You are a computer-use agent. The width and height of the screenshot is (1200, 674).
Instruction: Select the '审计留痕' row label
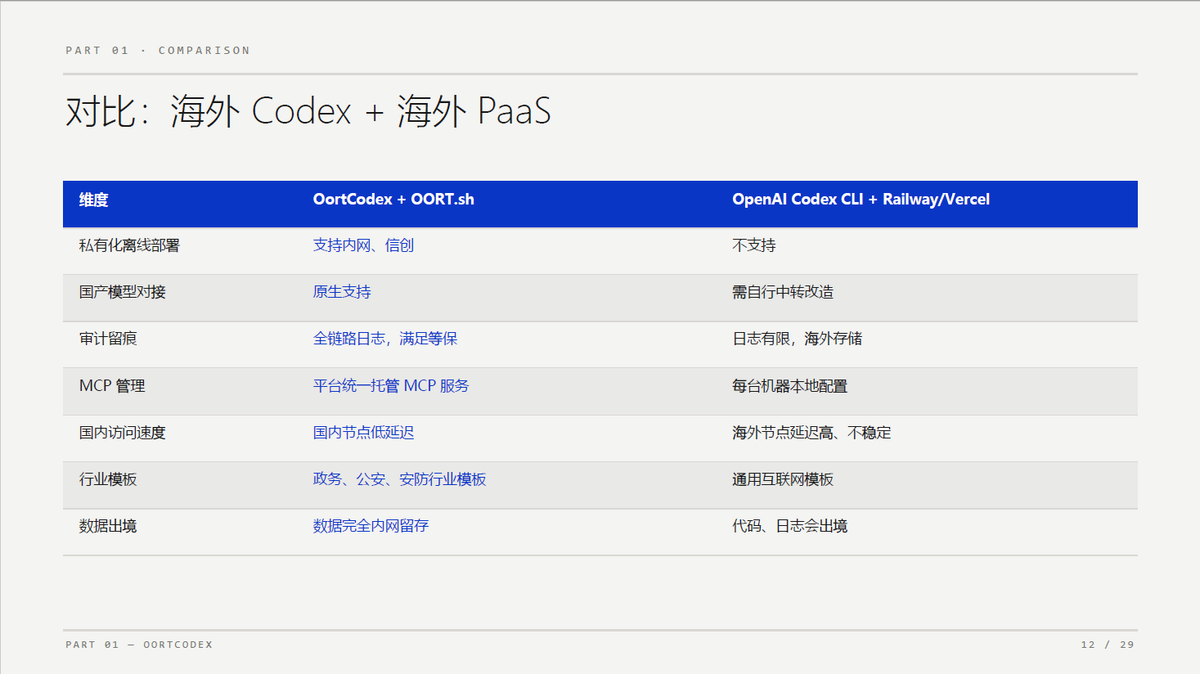point(108,339)
